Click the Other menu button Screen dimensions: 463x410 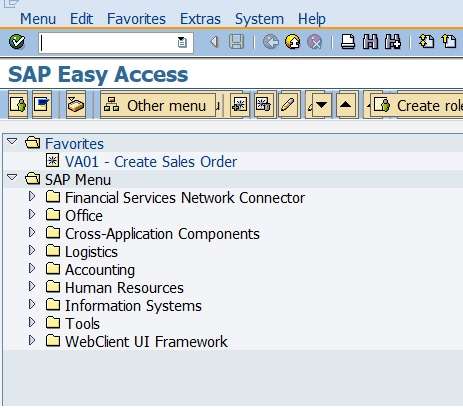158,106
